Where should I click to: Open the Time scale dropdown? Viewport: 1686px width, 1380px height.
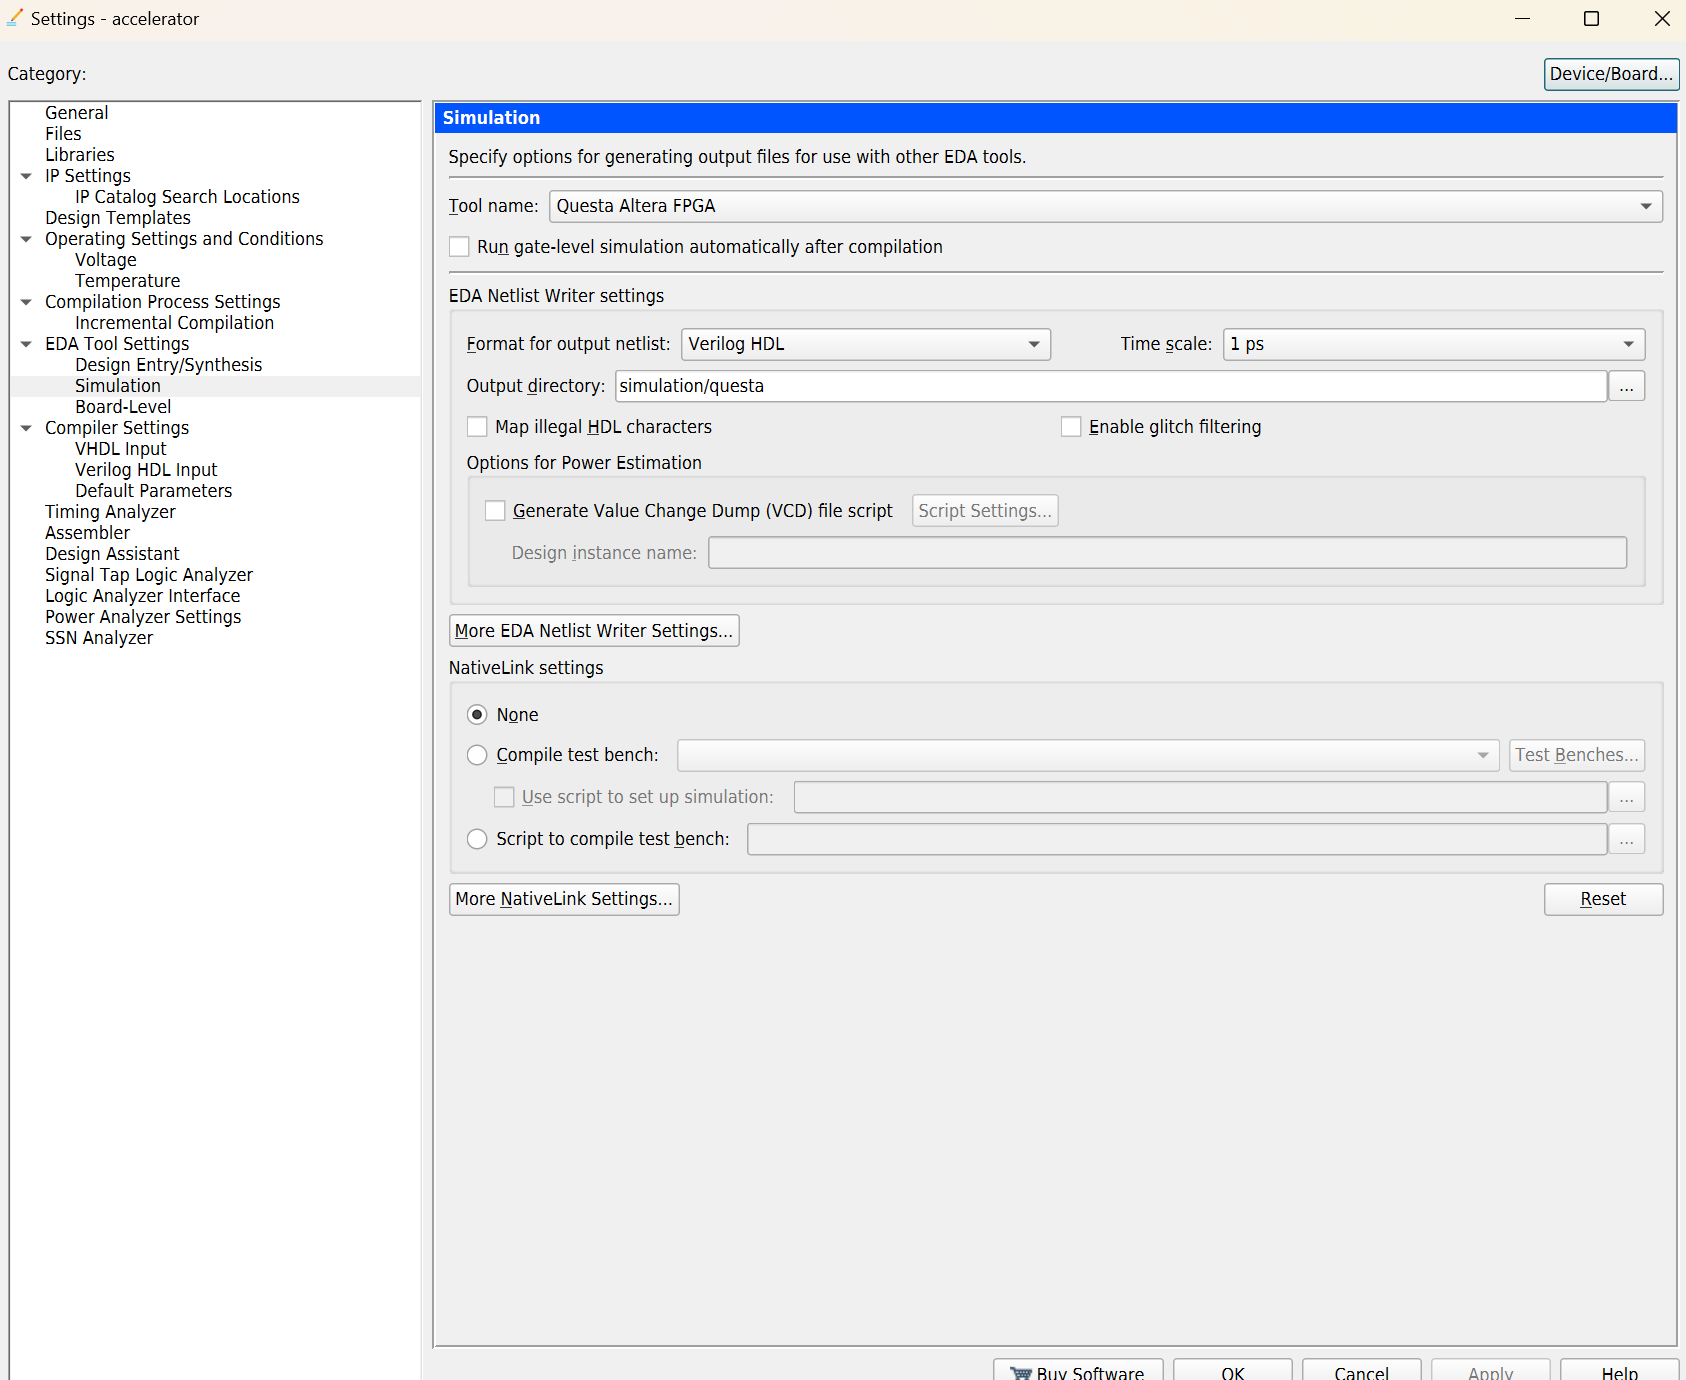coord(1433,344)
